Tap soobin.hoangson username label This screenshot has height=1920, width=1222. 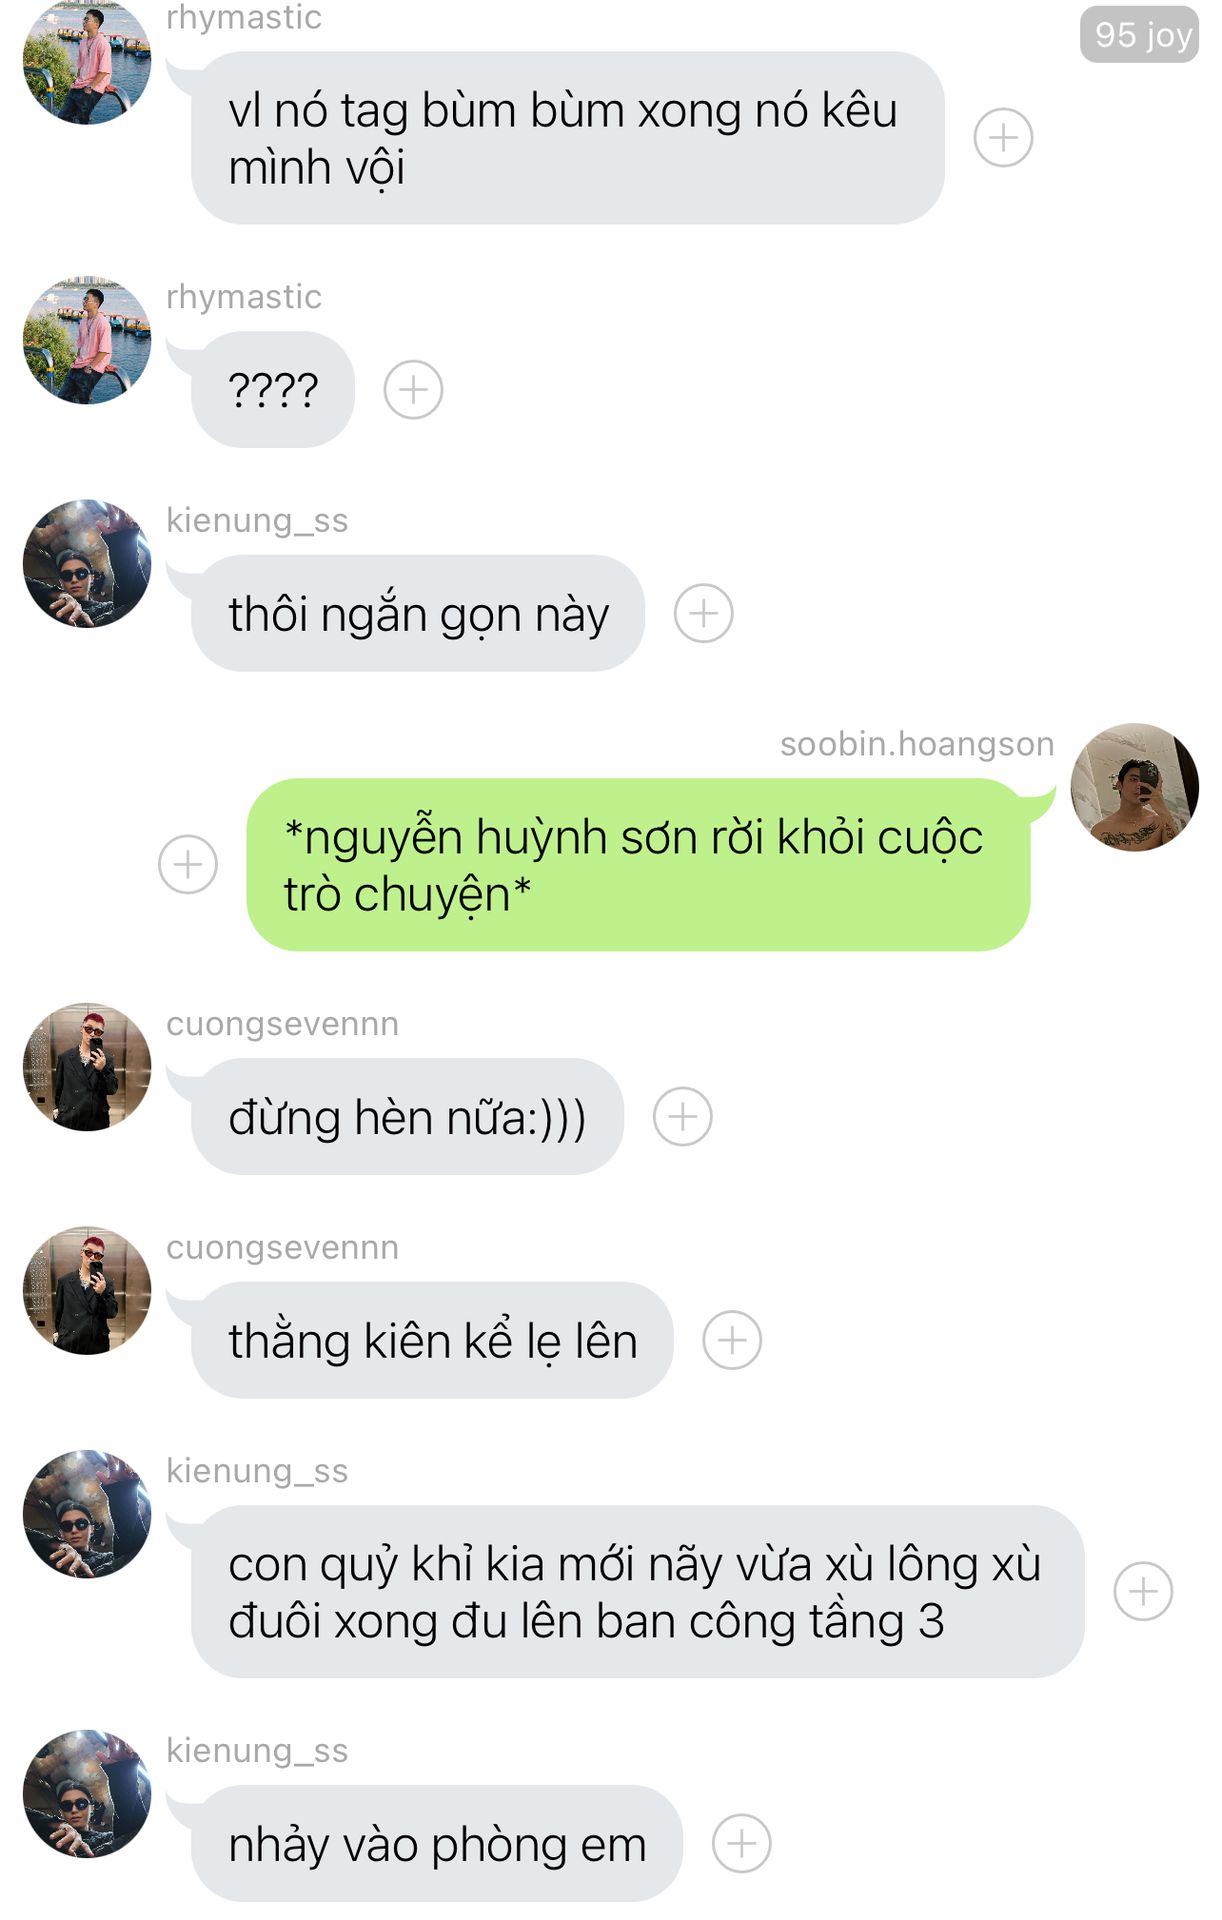[917, 744]
